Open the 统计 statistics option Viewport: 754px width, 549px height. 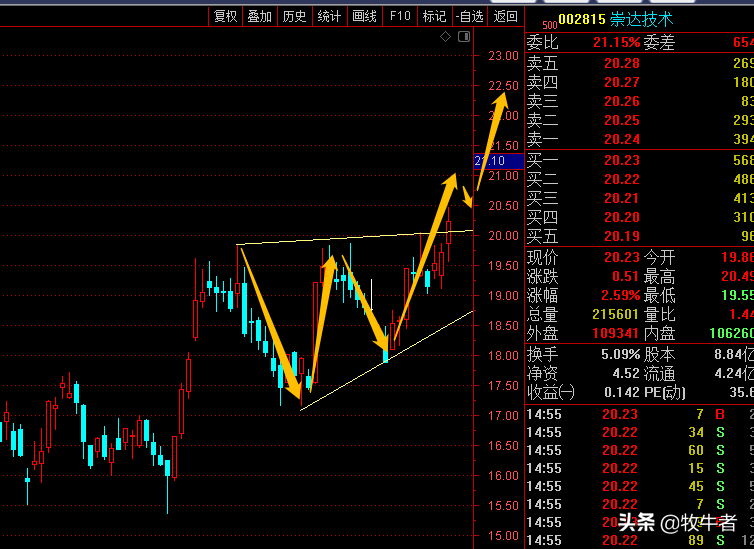pyautogui.click(x=329, y=16)
